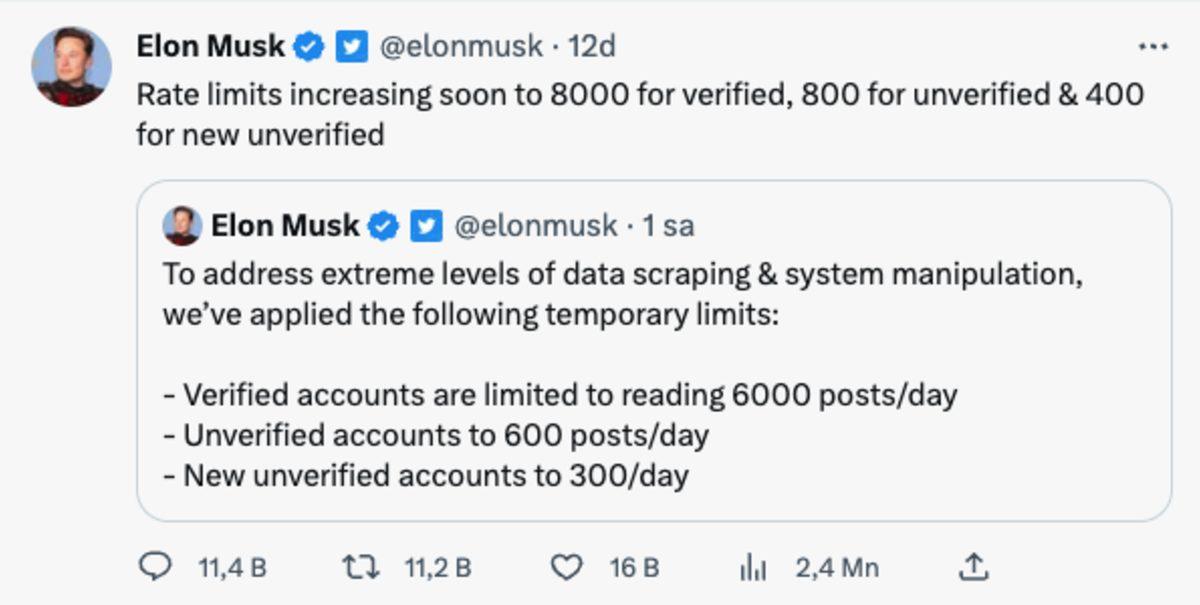Open the 12d timestamp link
The width and height of the screenshot is (1200, 605).
click(590, 44)
